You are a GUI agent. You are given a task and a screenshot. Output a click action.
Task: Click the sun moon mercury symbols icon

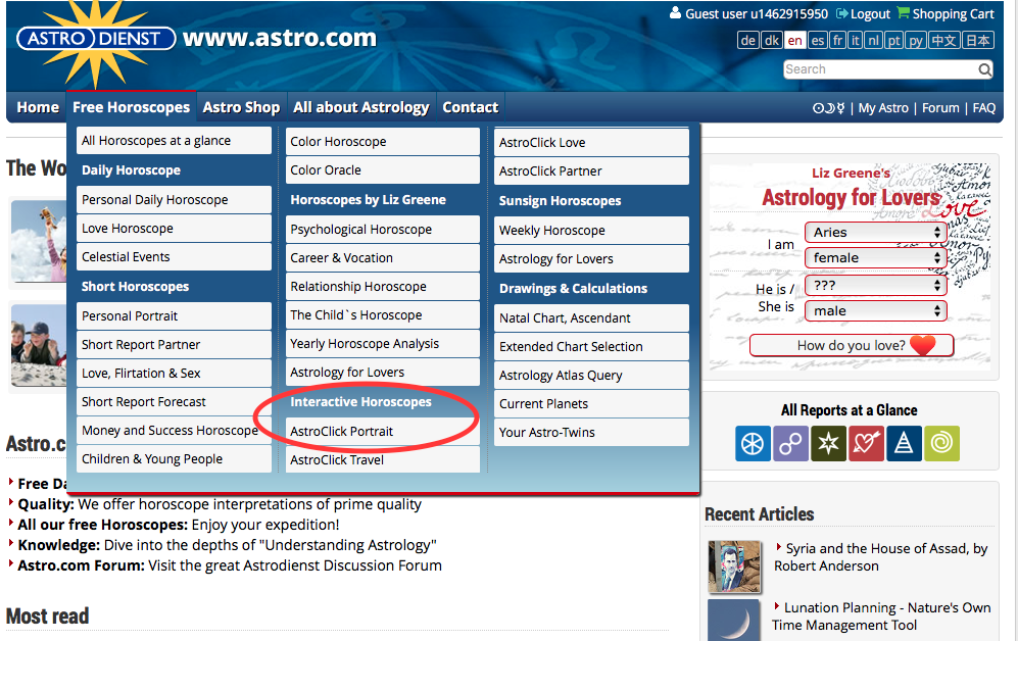pos(828,108)
